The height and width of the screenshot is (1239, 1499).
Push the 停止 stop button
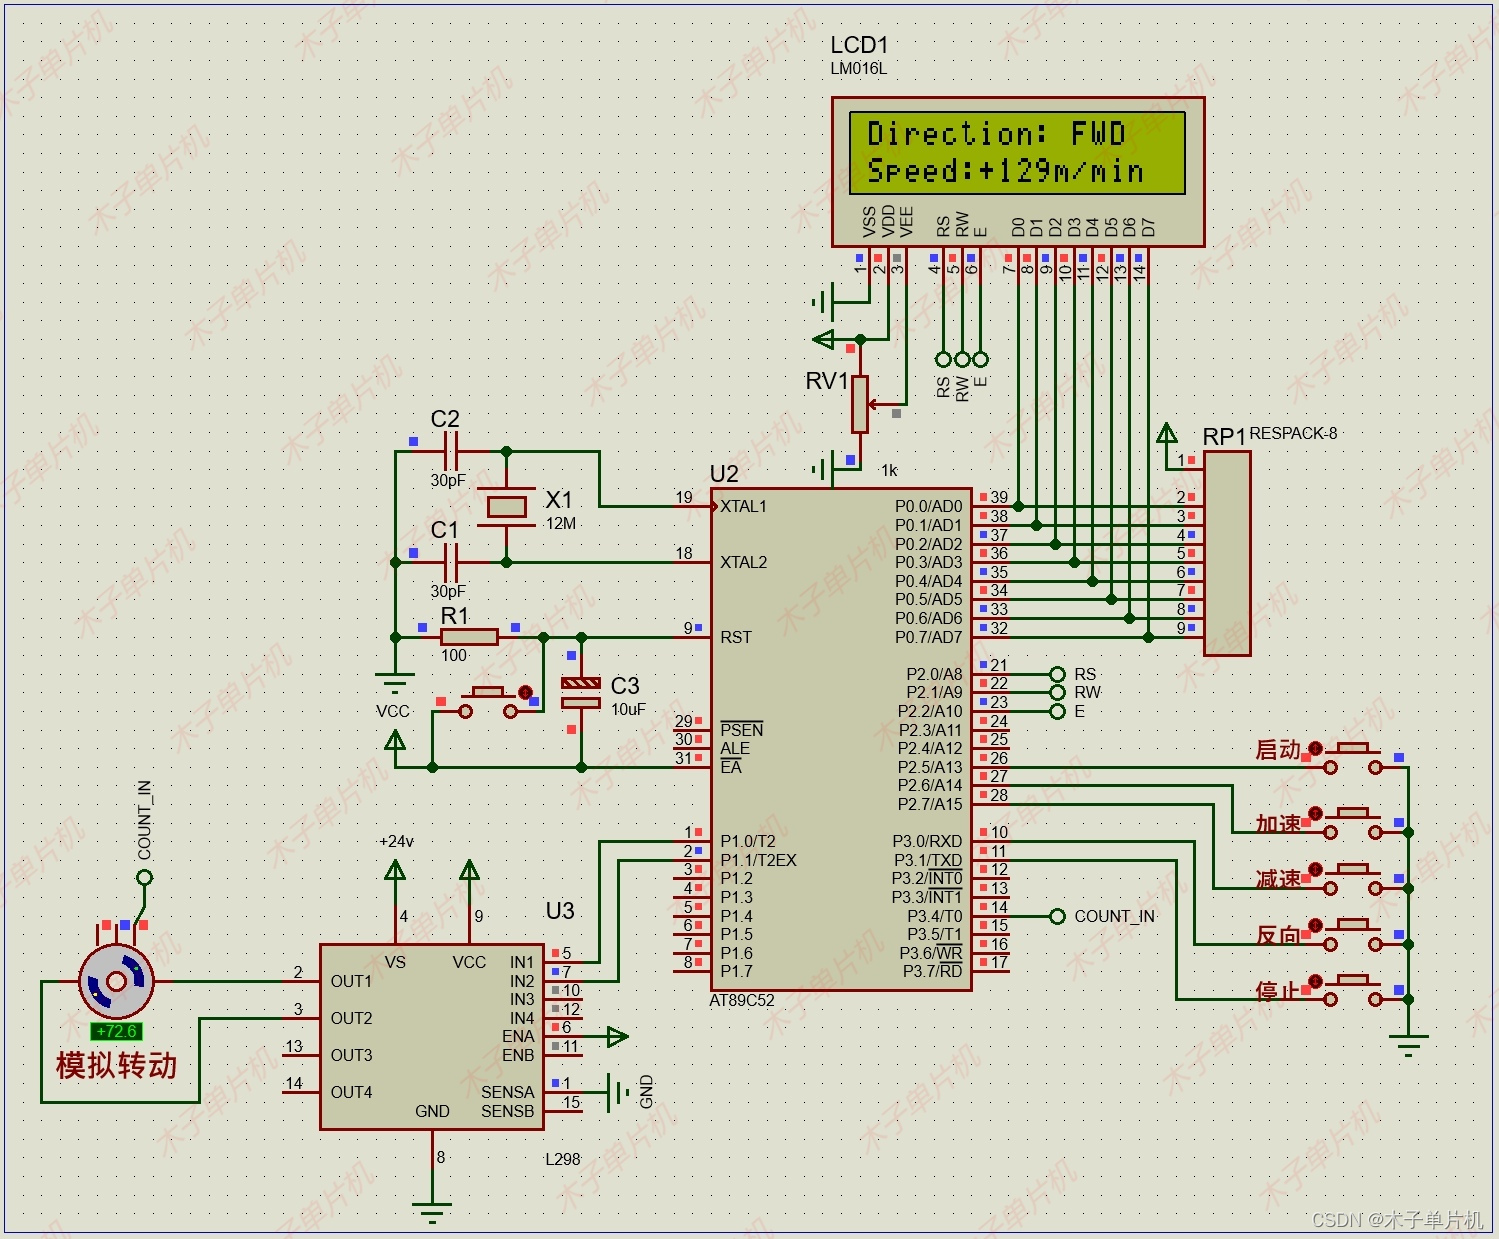point(1353,990)
